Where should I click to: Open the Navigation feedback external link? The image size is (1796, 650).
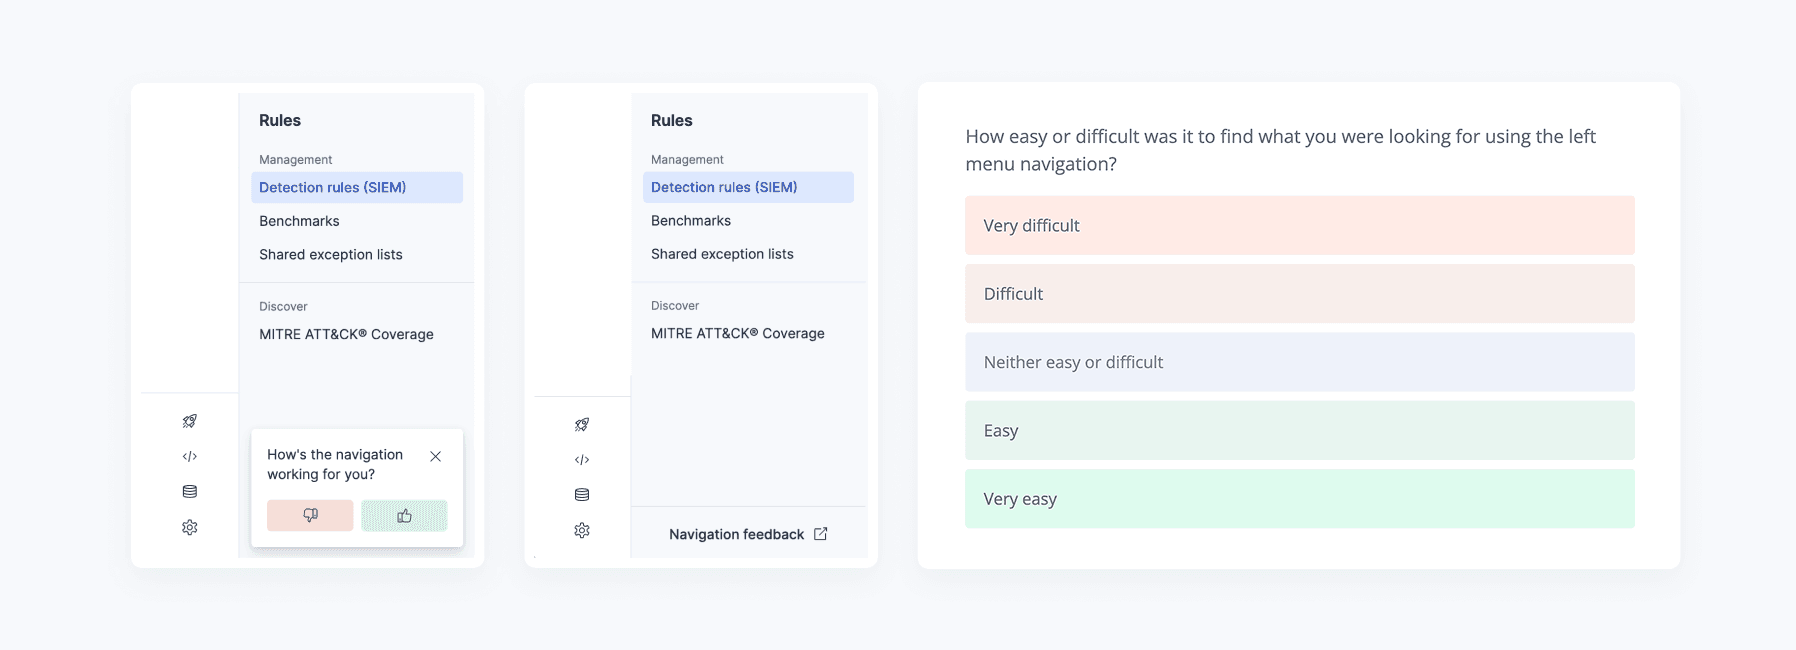(748, 534)
